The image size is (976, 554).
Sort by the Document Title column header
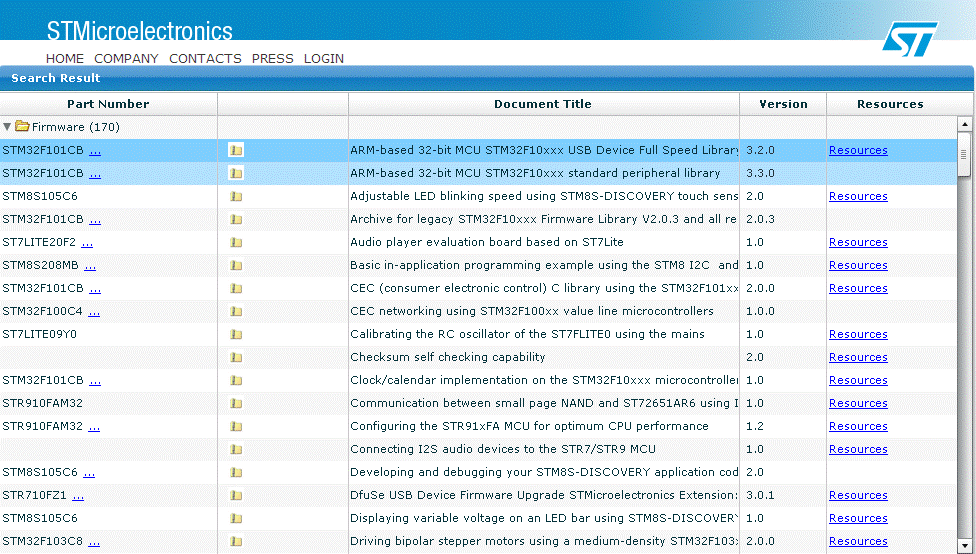[543, 104]
